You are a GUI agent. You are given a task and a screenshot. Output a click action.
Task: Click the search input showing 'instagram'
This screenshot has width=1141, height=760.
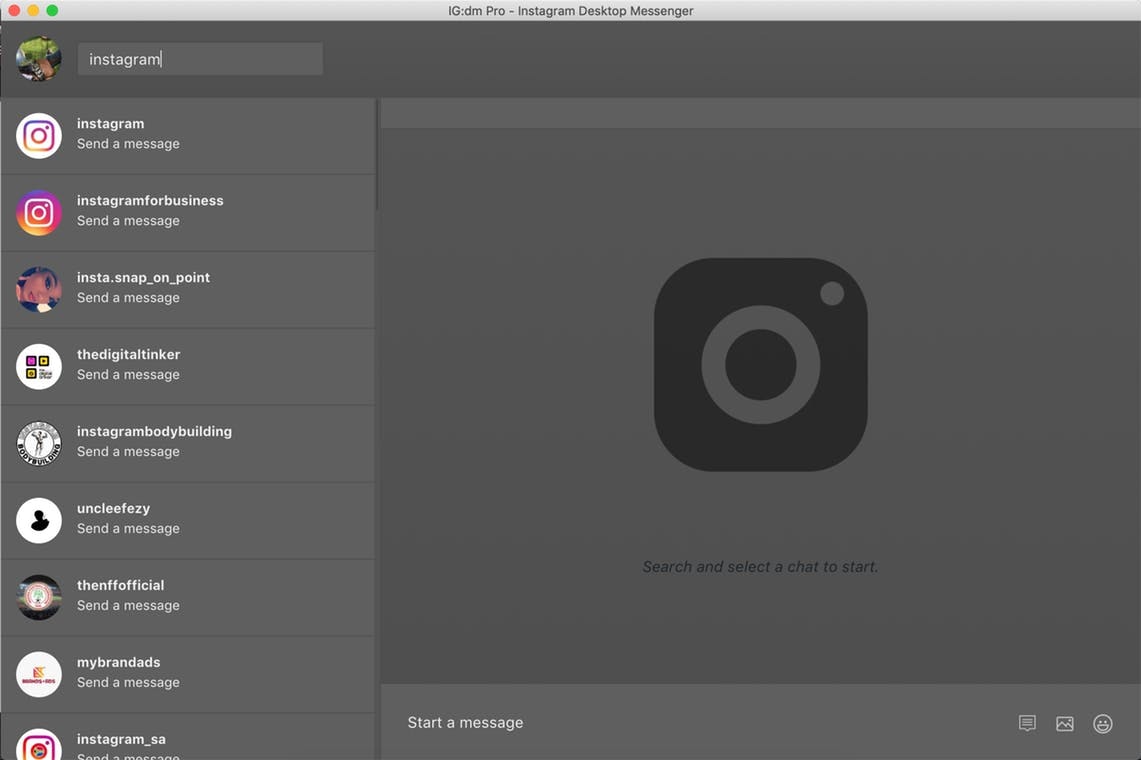pyautogui.click(x=199, y=58)
